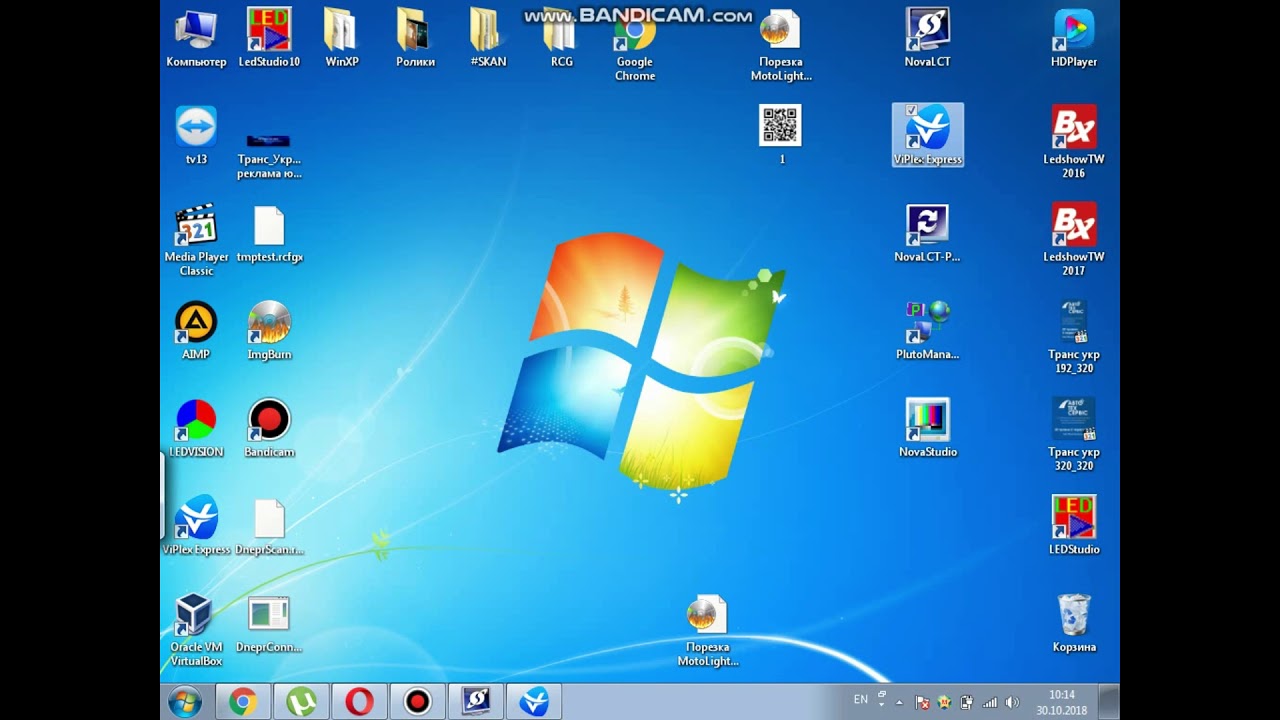
Task: Select the tv13 TeamViewer shortcut
Action: pos(196,135)
